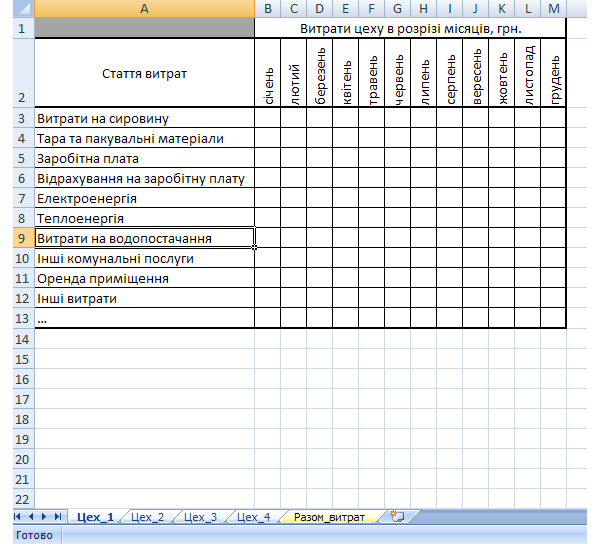
Task: Select column M header
Action: point(553,8)
